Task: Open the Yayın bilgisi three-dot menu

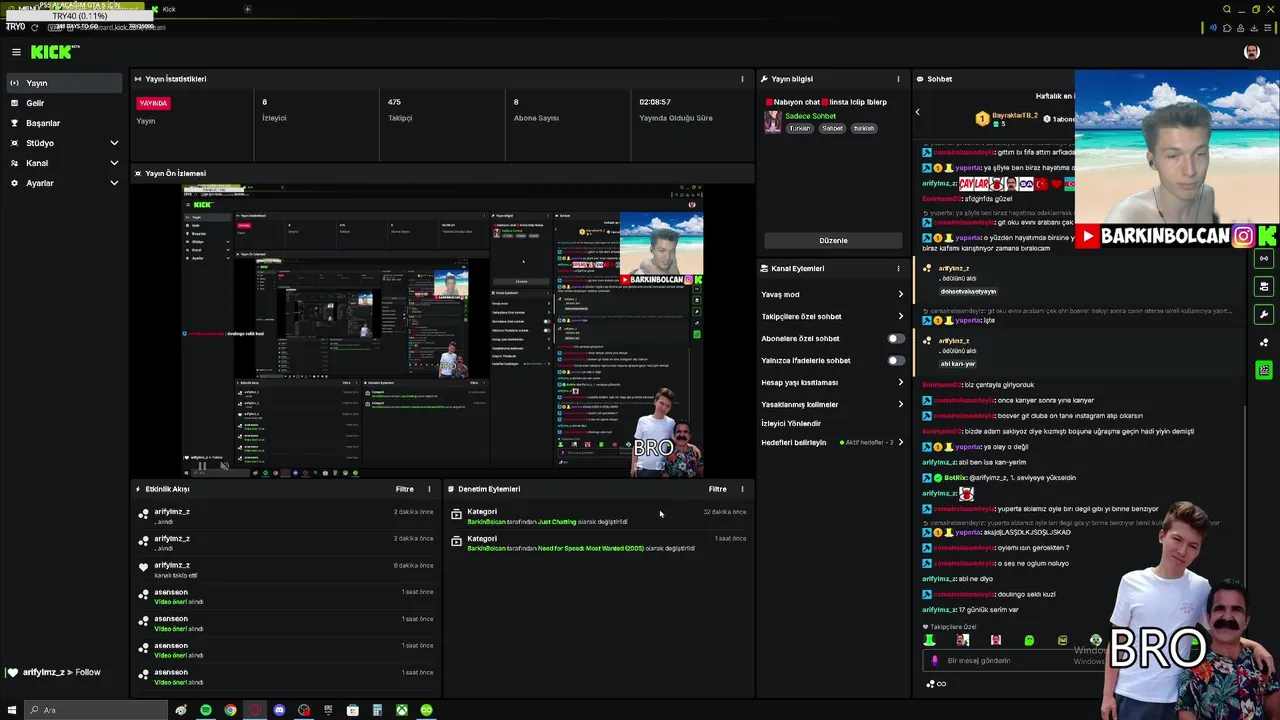Action: click(898, 79)
